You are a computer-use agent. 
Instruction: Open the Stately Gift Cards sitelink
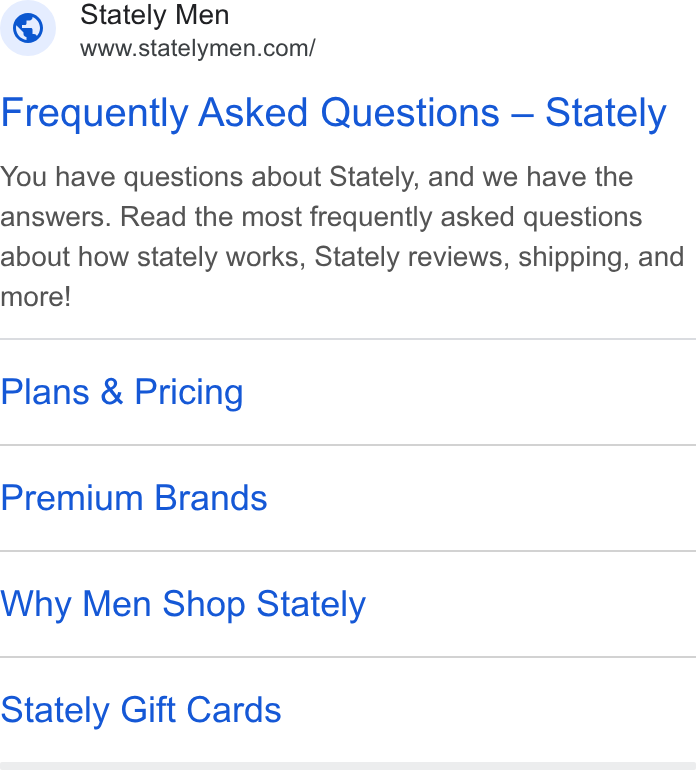[141, 710]
